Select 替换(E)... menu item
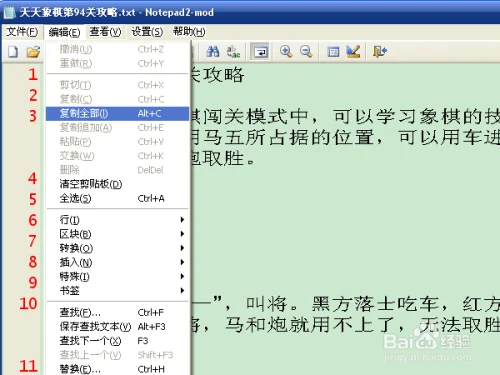The image size is (500, 375). [117, 369]
